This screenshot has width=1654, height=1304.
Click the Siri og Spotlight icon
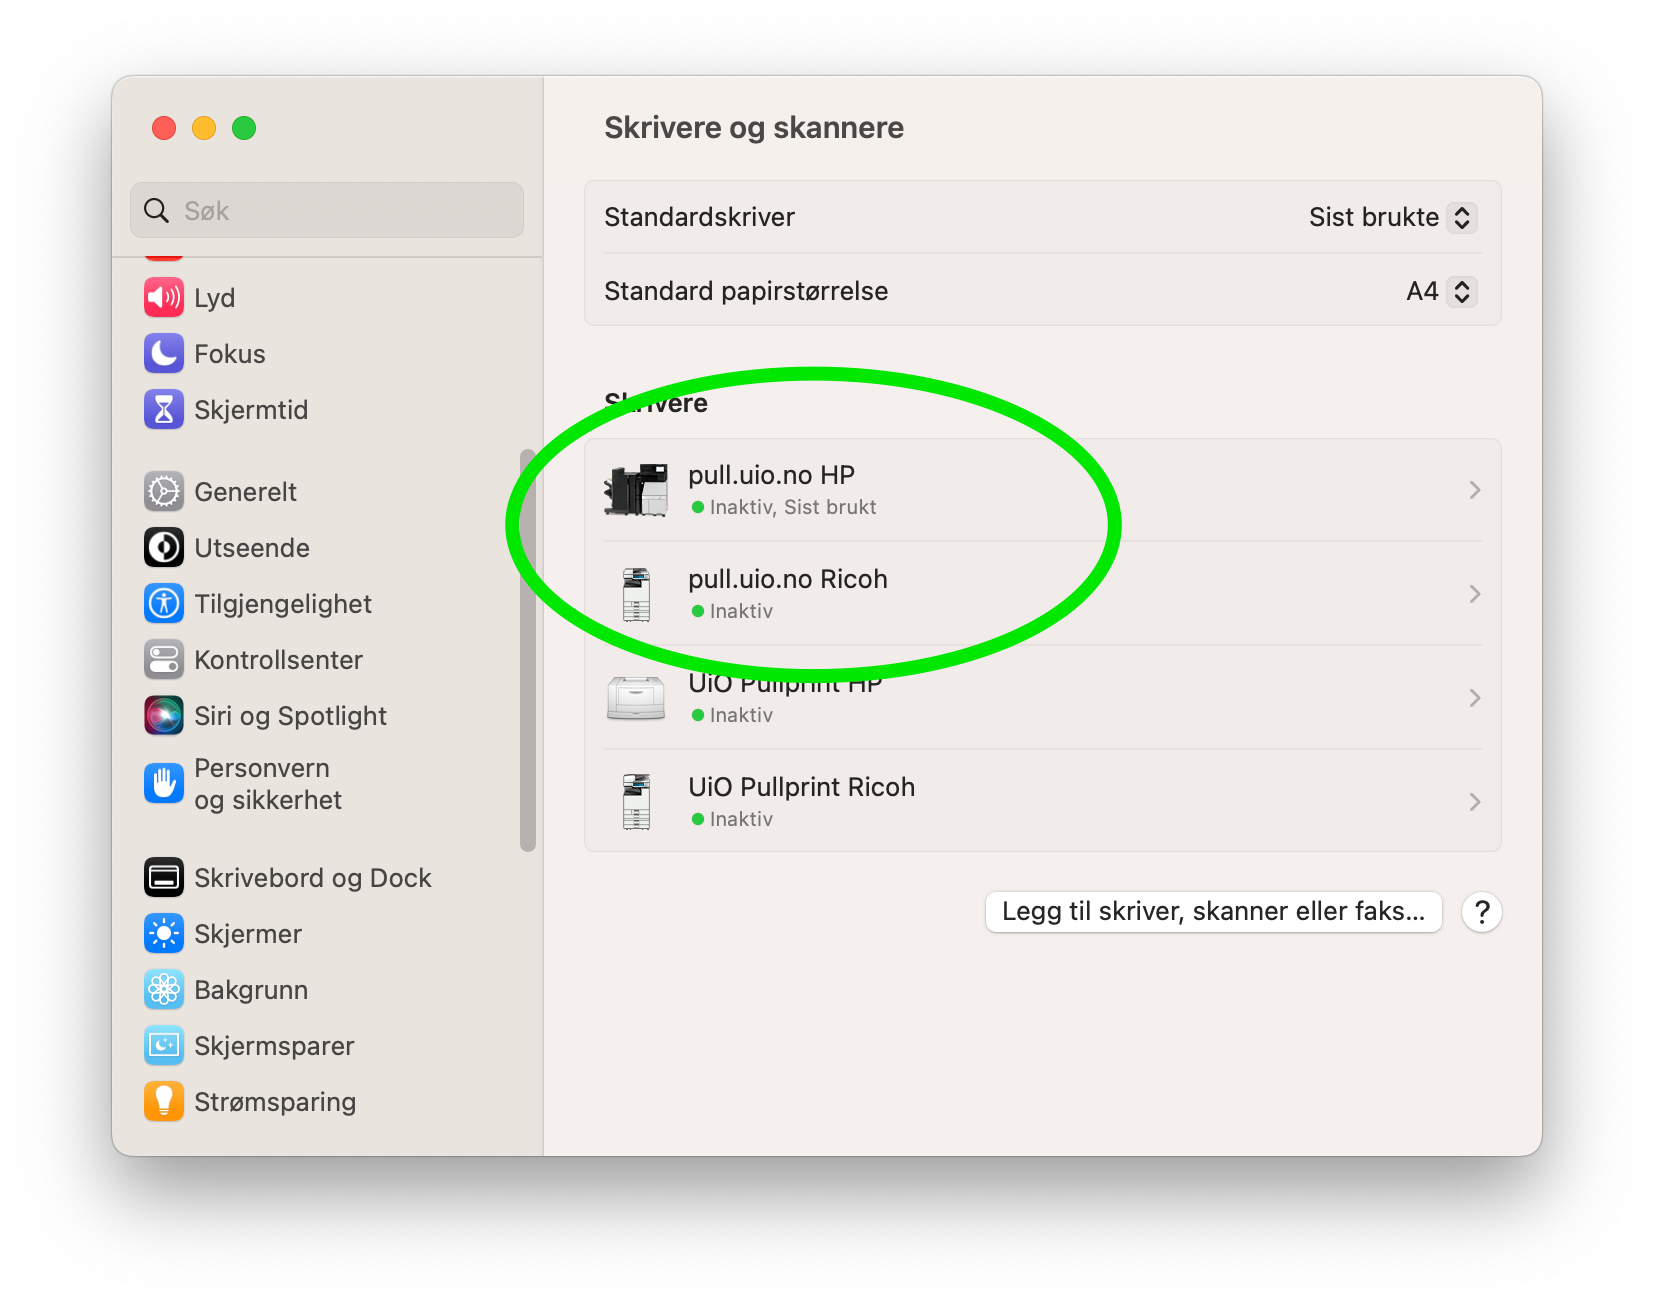coord(164,715)
